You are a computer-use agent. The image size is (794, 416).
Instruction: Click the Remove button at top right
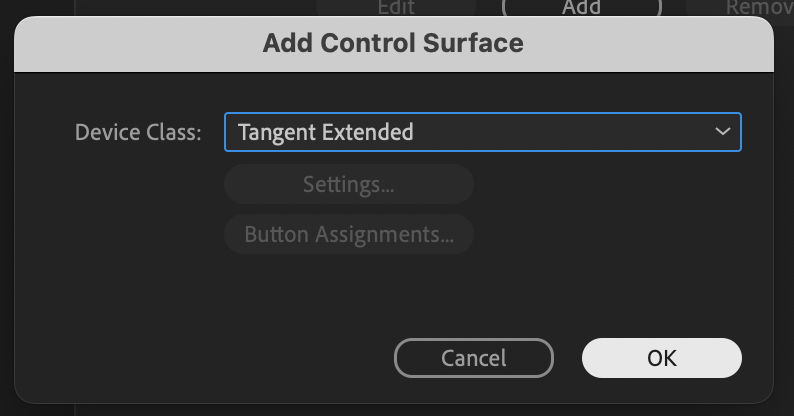coord(758,7)
